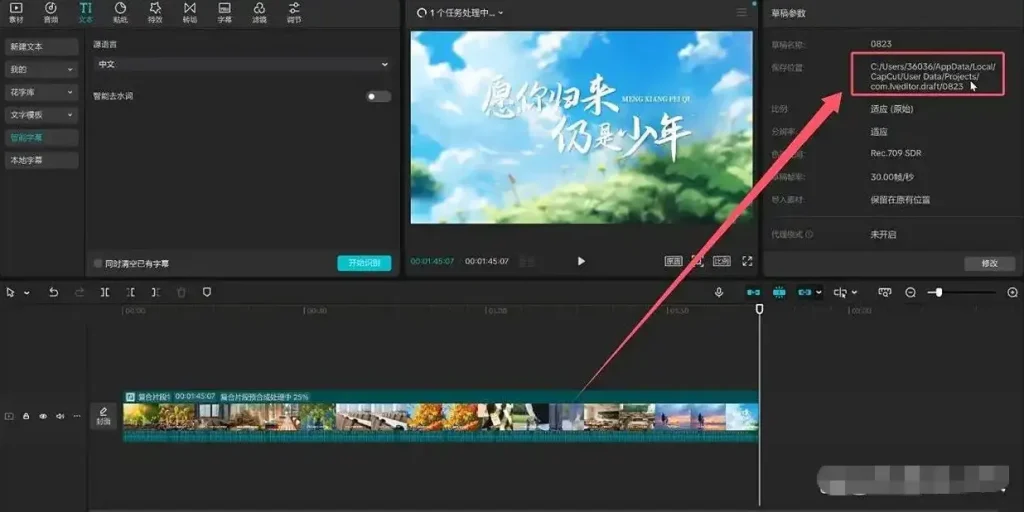Expand the 我的 sidebar category
The height and width of the screenshot is (512, 1024).
42,69
